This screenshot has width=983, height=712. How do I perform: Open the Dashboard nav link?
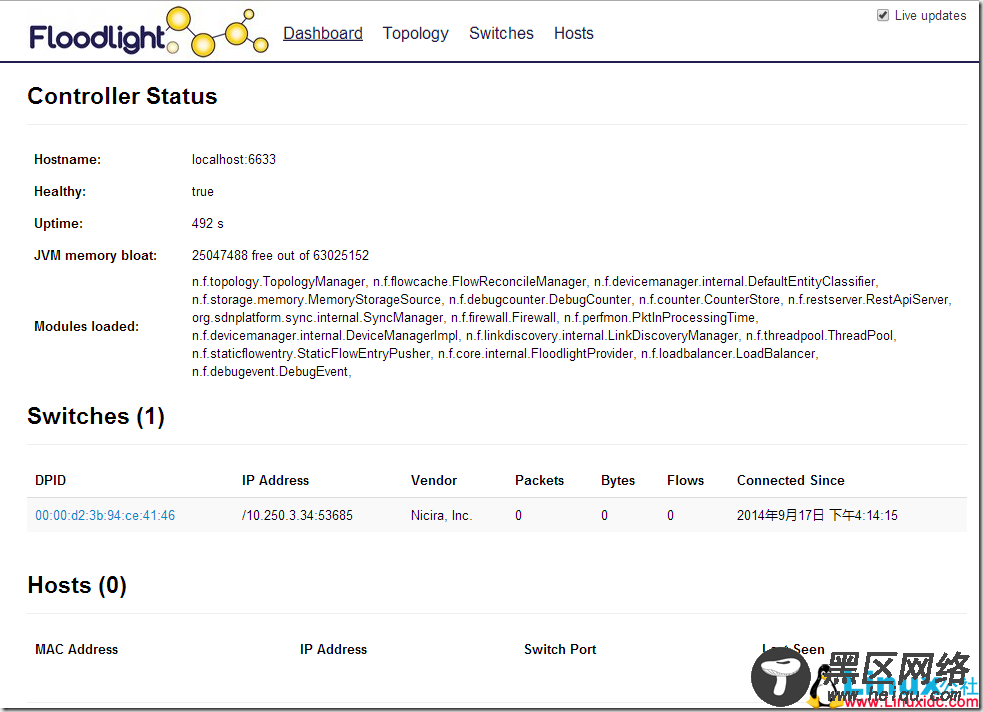click(323, 33)
